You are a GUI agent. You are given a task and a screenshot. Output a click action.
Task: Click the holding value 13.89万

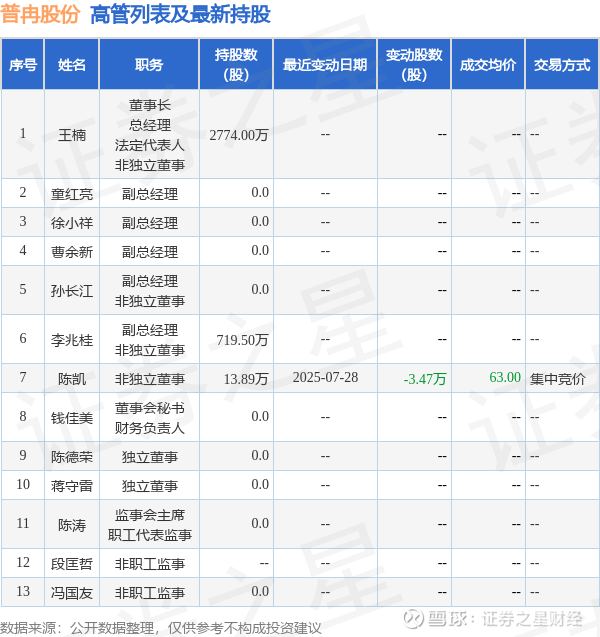(246, 379)
